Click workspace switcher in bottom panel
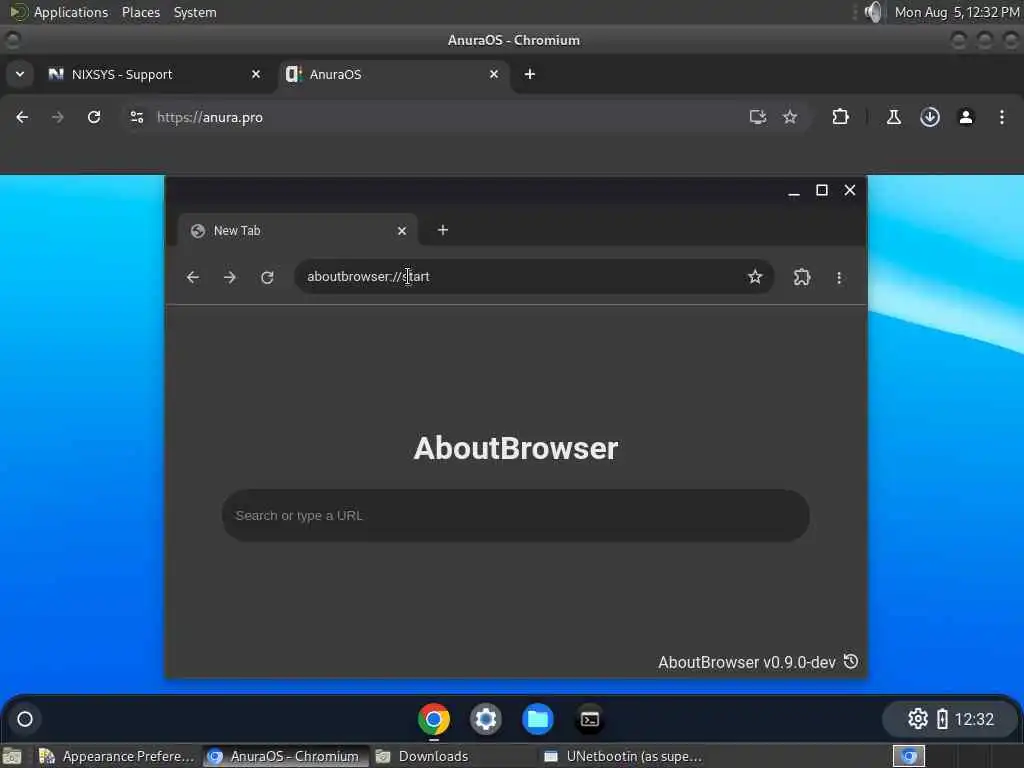 [x=909, y=756]
